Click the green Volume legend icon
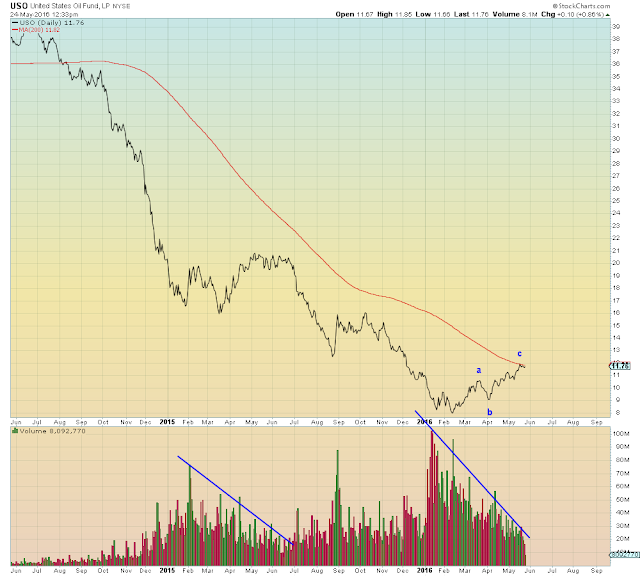The height and width of the screenshot is (576, 640). (15, 431)
